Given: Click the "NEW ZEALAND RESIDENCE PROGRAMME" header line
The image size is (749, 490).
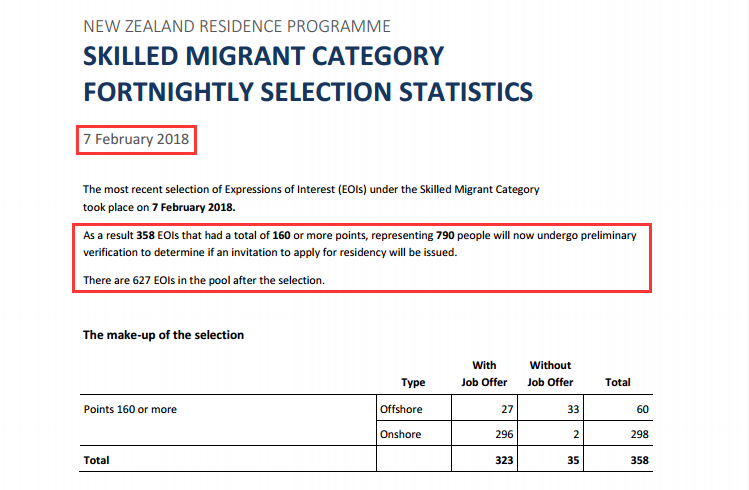Looking at the screenshot, I should [x=237, y=26].
